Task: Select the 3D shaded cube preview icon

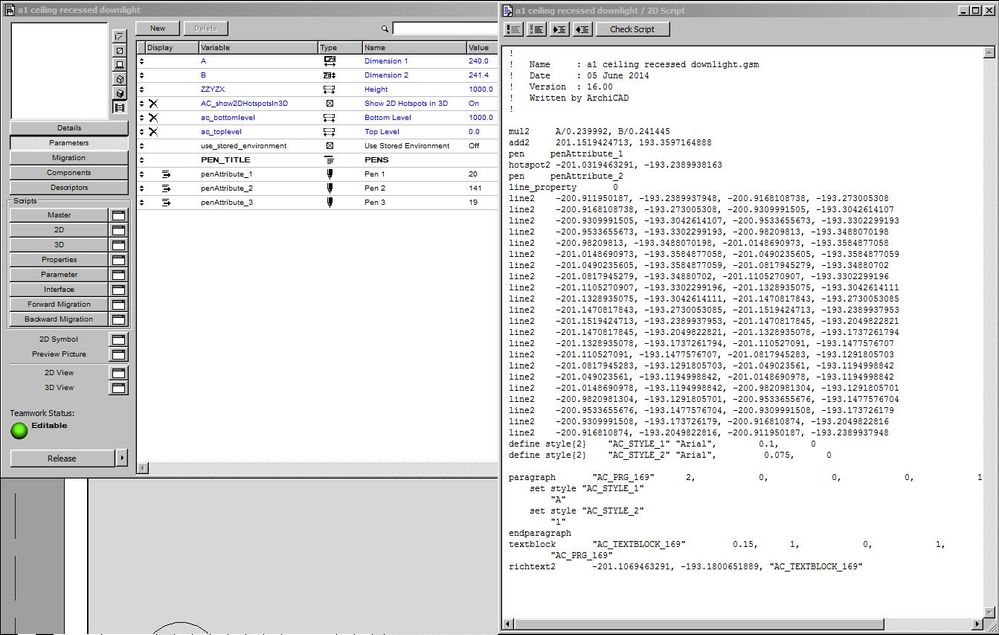Action: [119, 93]
